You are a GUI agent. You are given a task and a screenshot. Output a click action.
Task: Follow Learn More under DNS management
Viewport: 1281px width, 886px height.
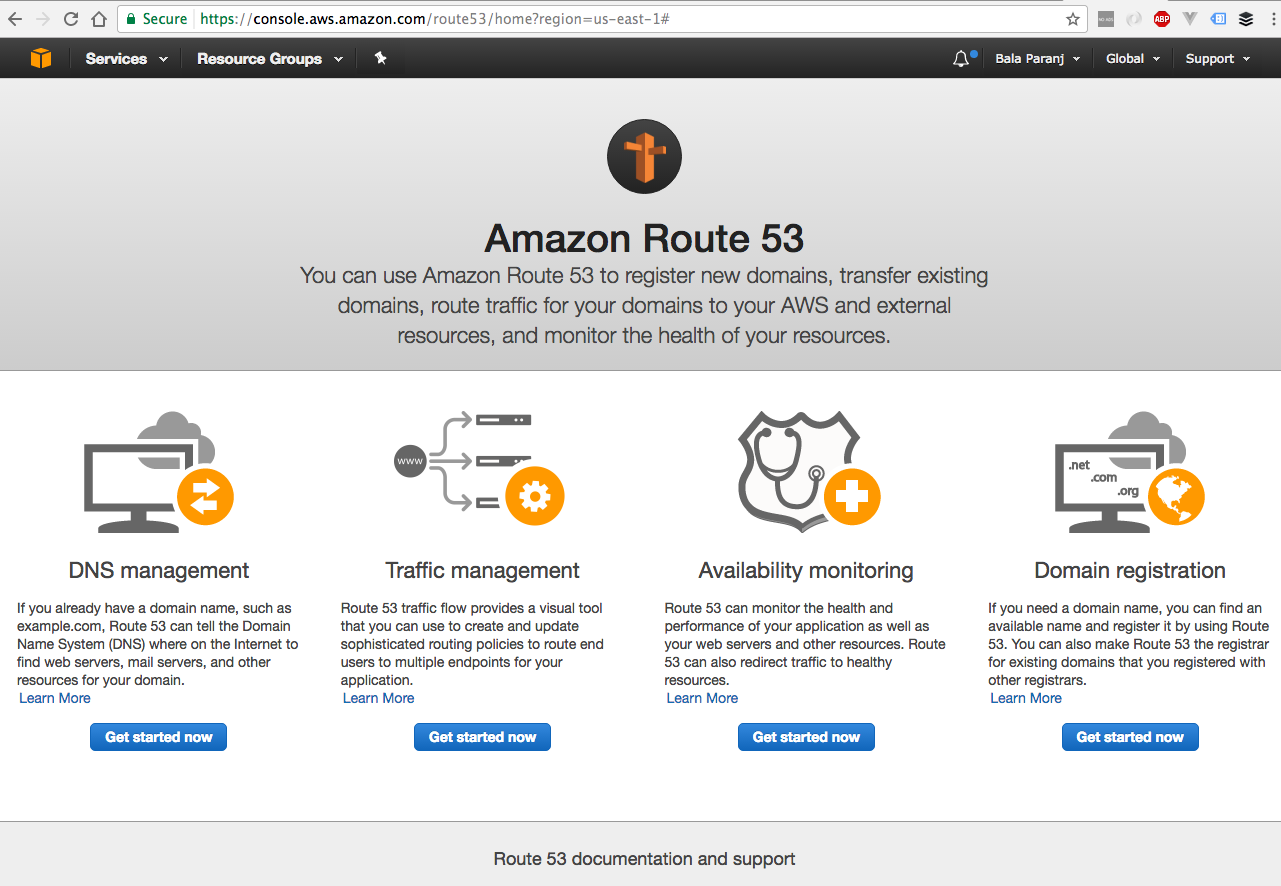pos(55,698)
